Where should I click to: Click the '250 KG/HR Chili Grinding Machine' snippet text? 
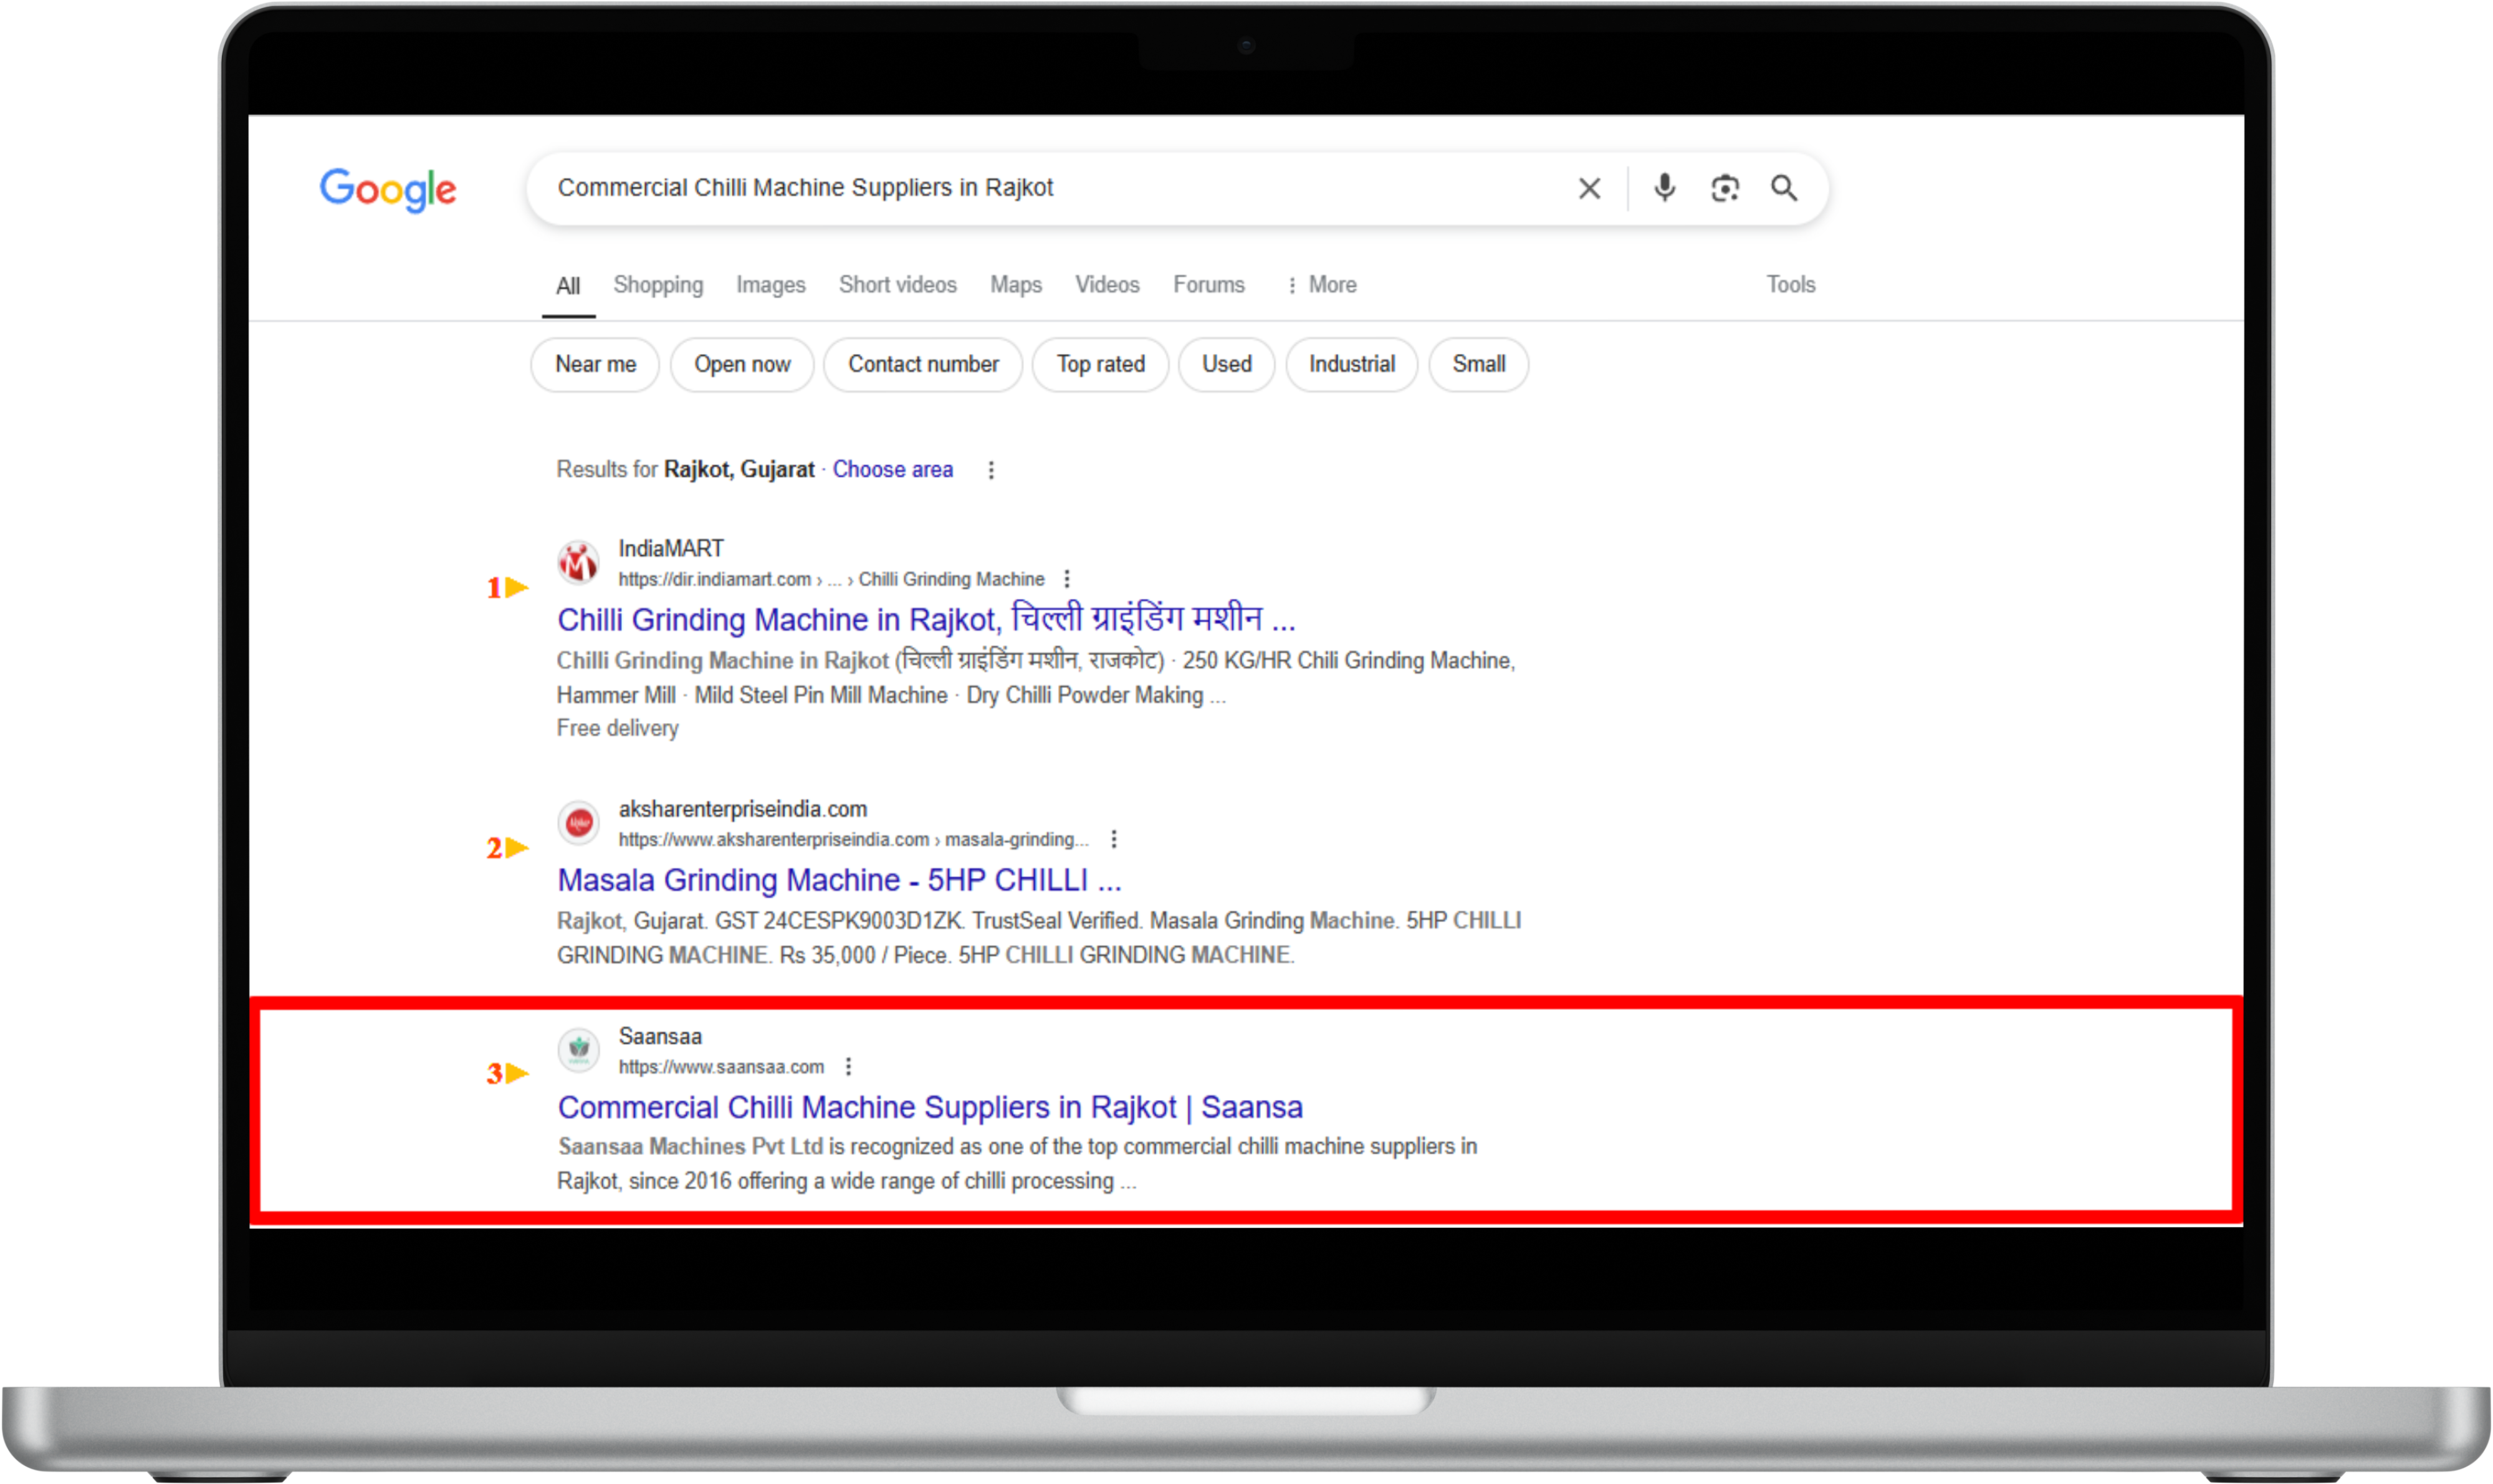[x=1348, y=661]
